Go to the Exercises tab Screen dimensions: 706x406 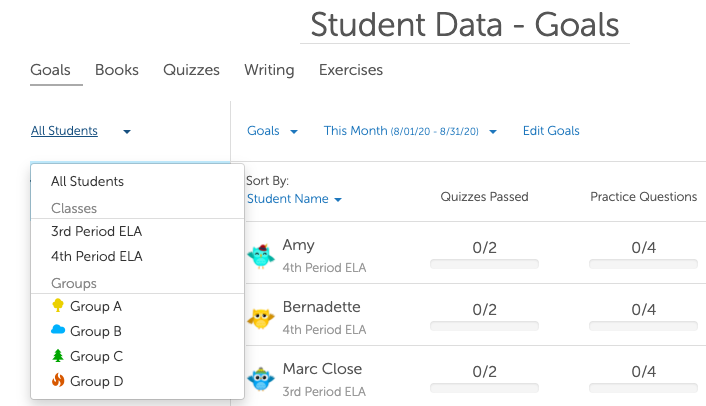click(350, 70)
